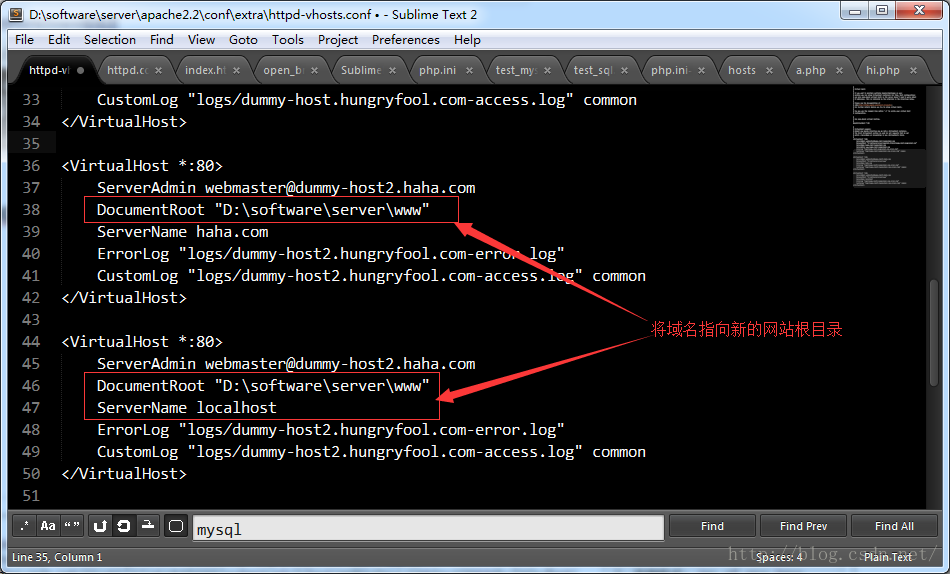The width and height of the screenshot is (950, 574).
Task: Click 'ServerName haha.com' text
Action: coord(182,232)
